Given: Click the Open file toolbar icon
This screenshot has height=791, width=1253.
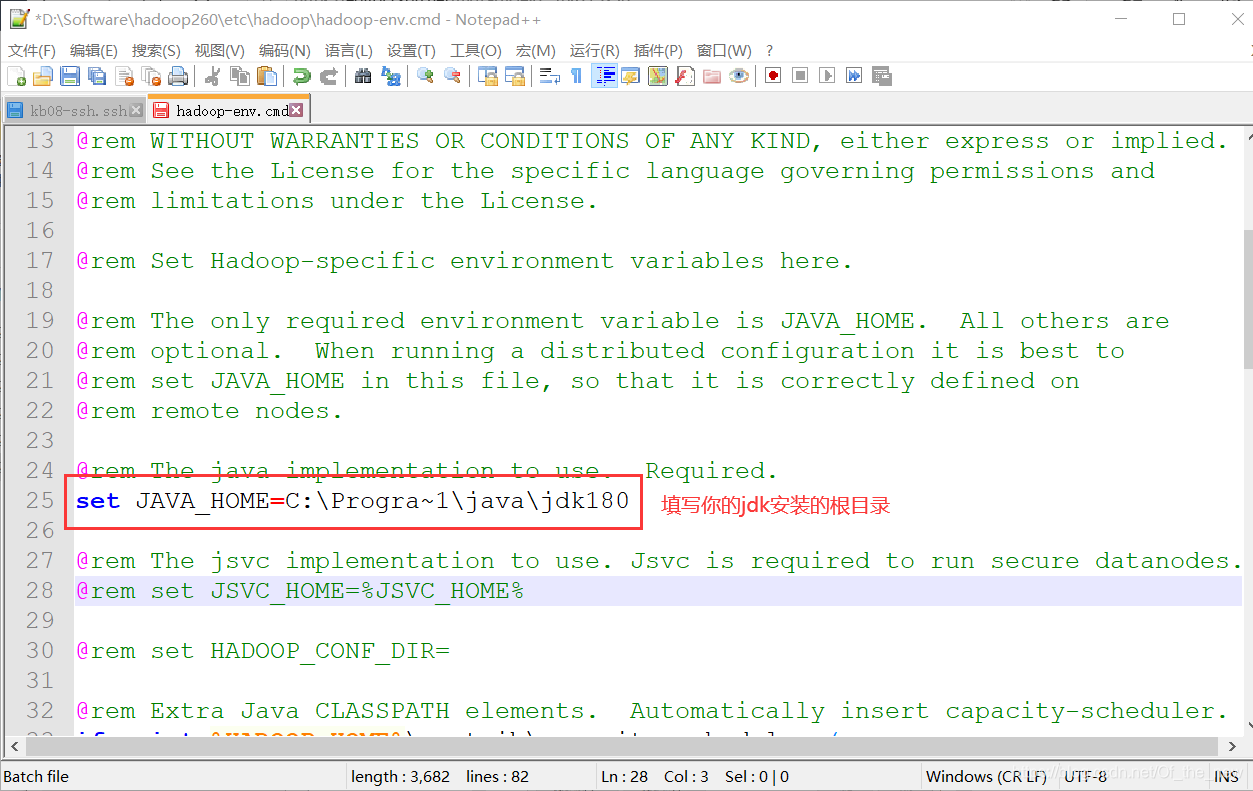Looking at the screenshot, I should click(42, 76).
